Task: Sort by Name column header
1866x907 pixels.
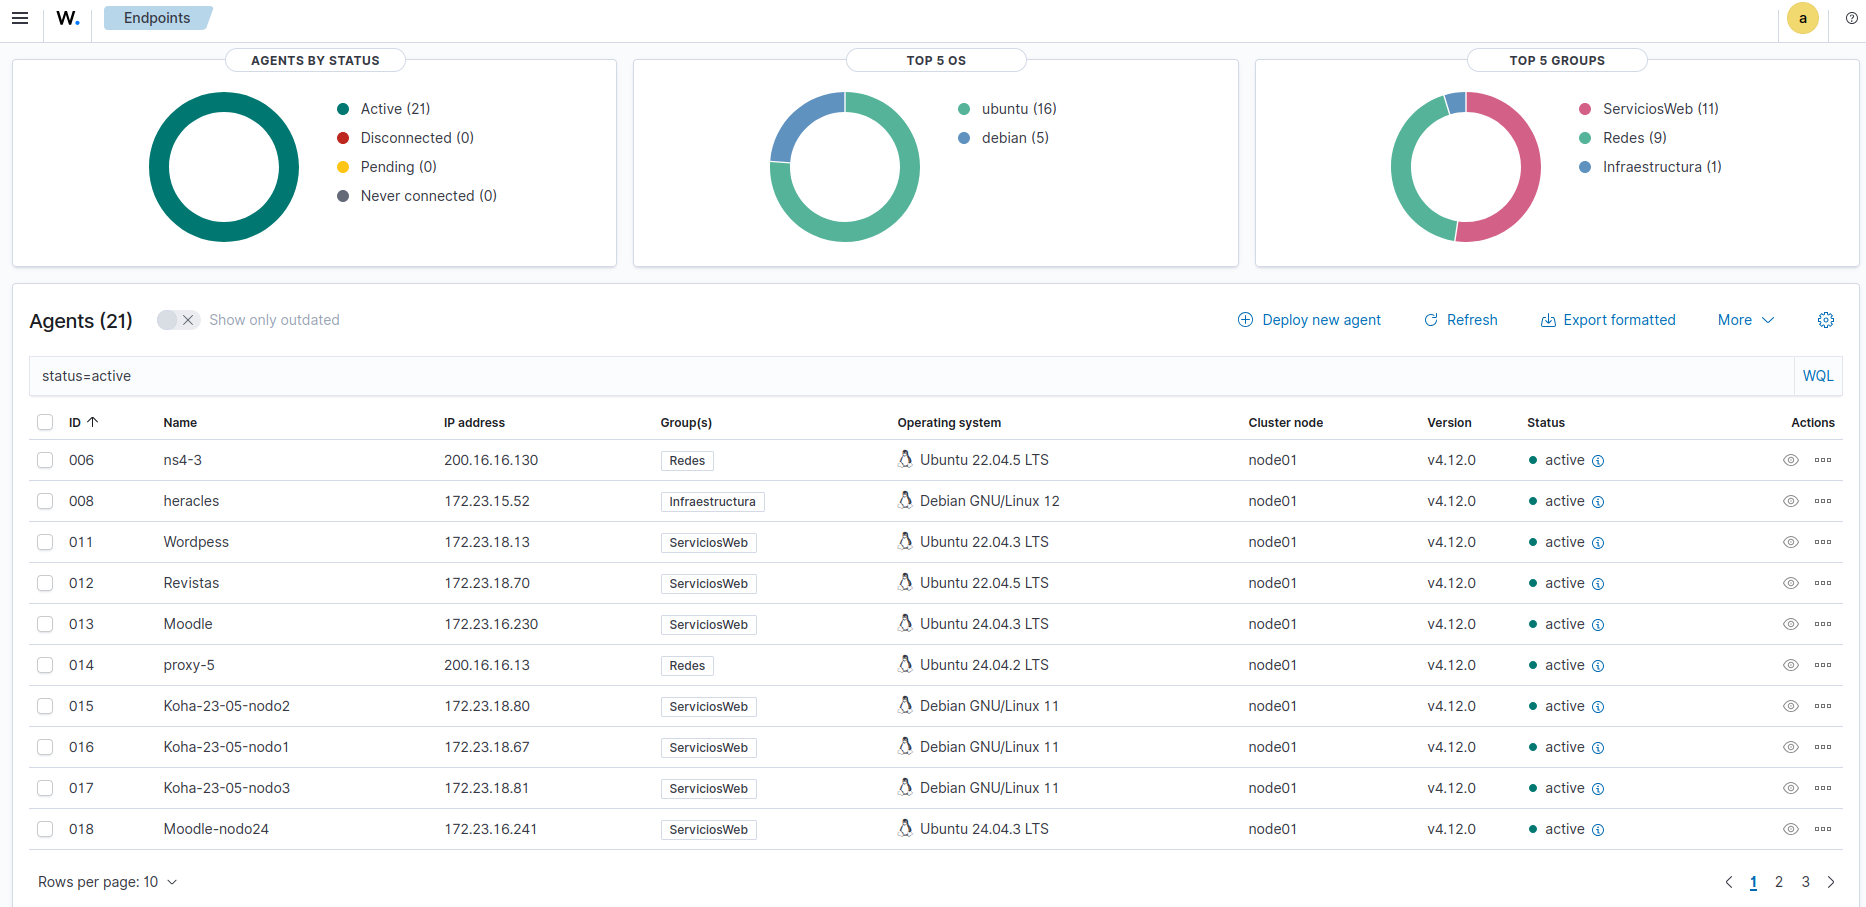Action: point(180,423)
